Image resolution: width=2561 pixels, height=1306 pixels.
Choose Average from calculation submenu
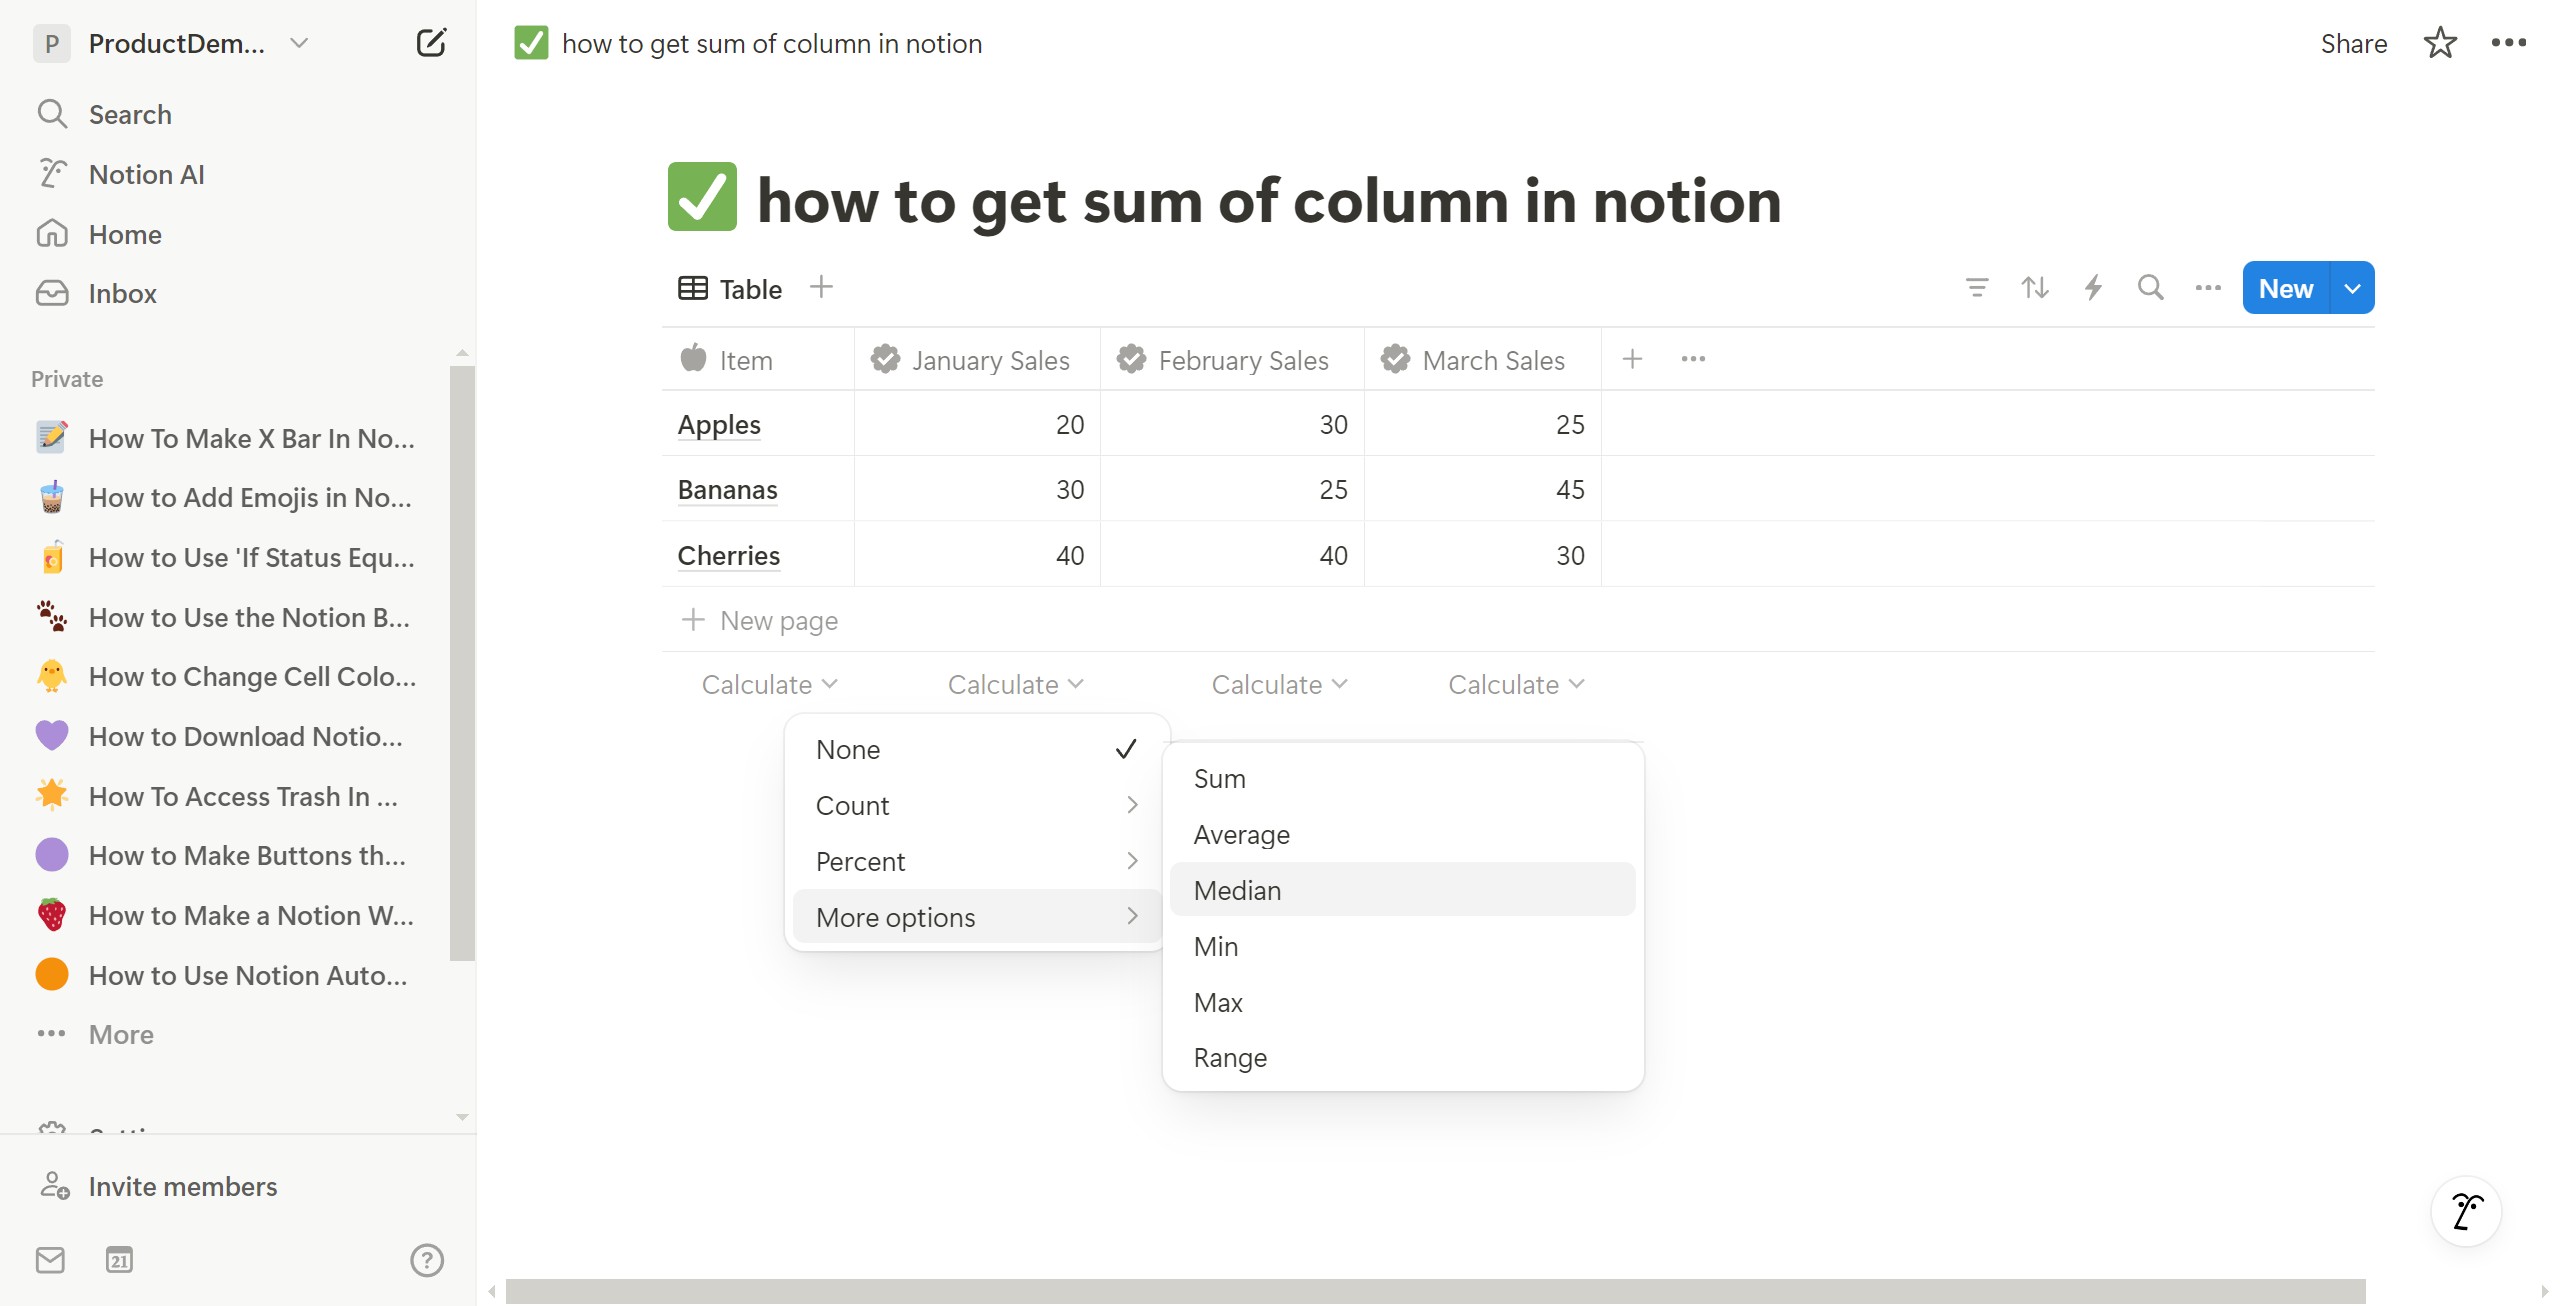pyautogui.click(x=1402, y=834)
